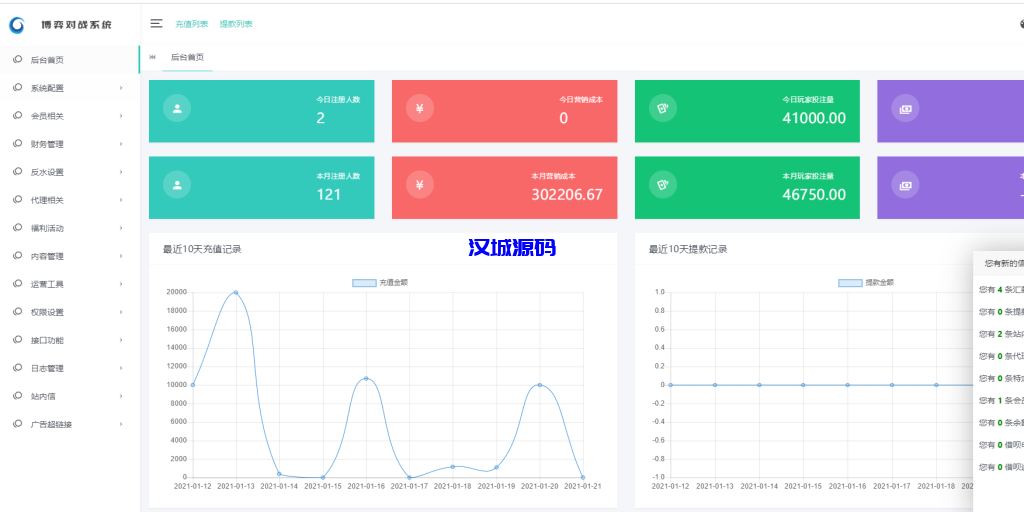1024x512 pixels.
Task: Expand the 内容管理 chevron arrow
Action: tap(121, 256)
